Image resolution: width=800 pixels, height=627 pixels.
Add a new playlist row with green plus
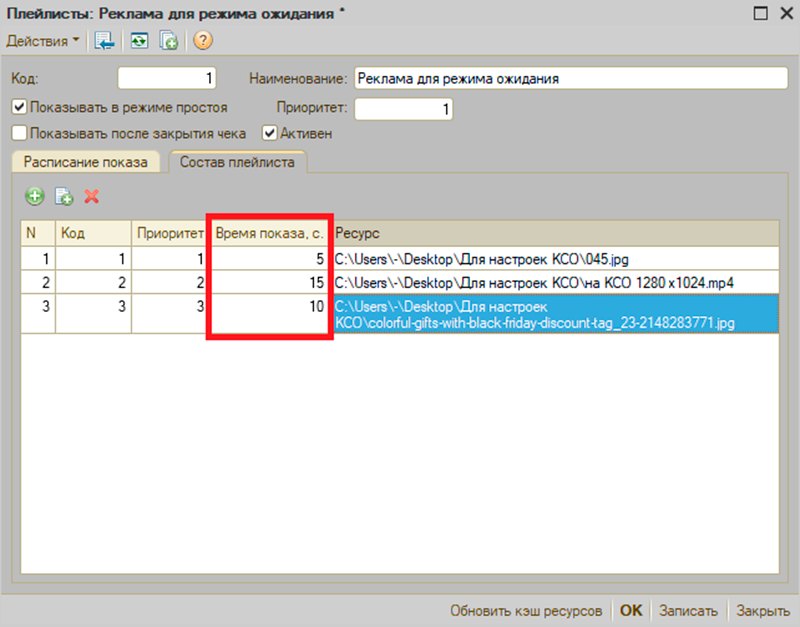click(35, 196)
